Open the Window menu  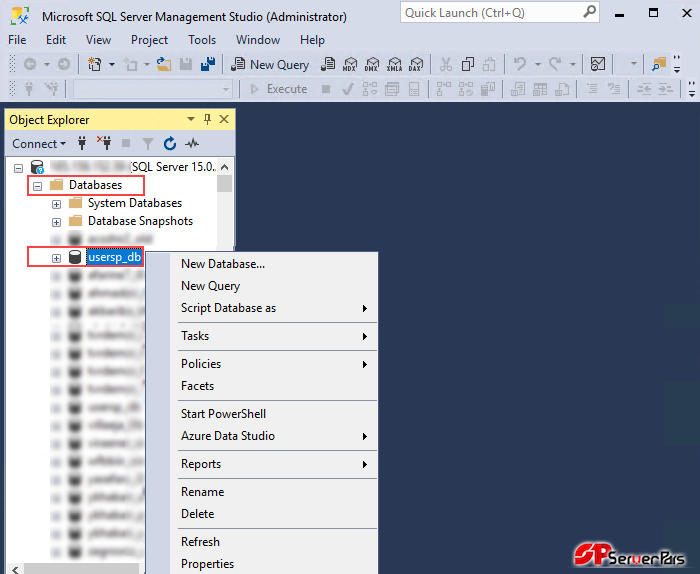click(x=258, y=40)
